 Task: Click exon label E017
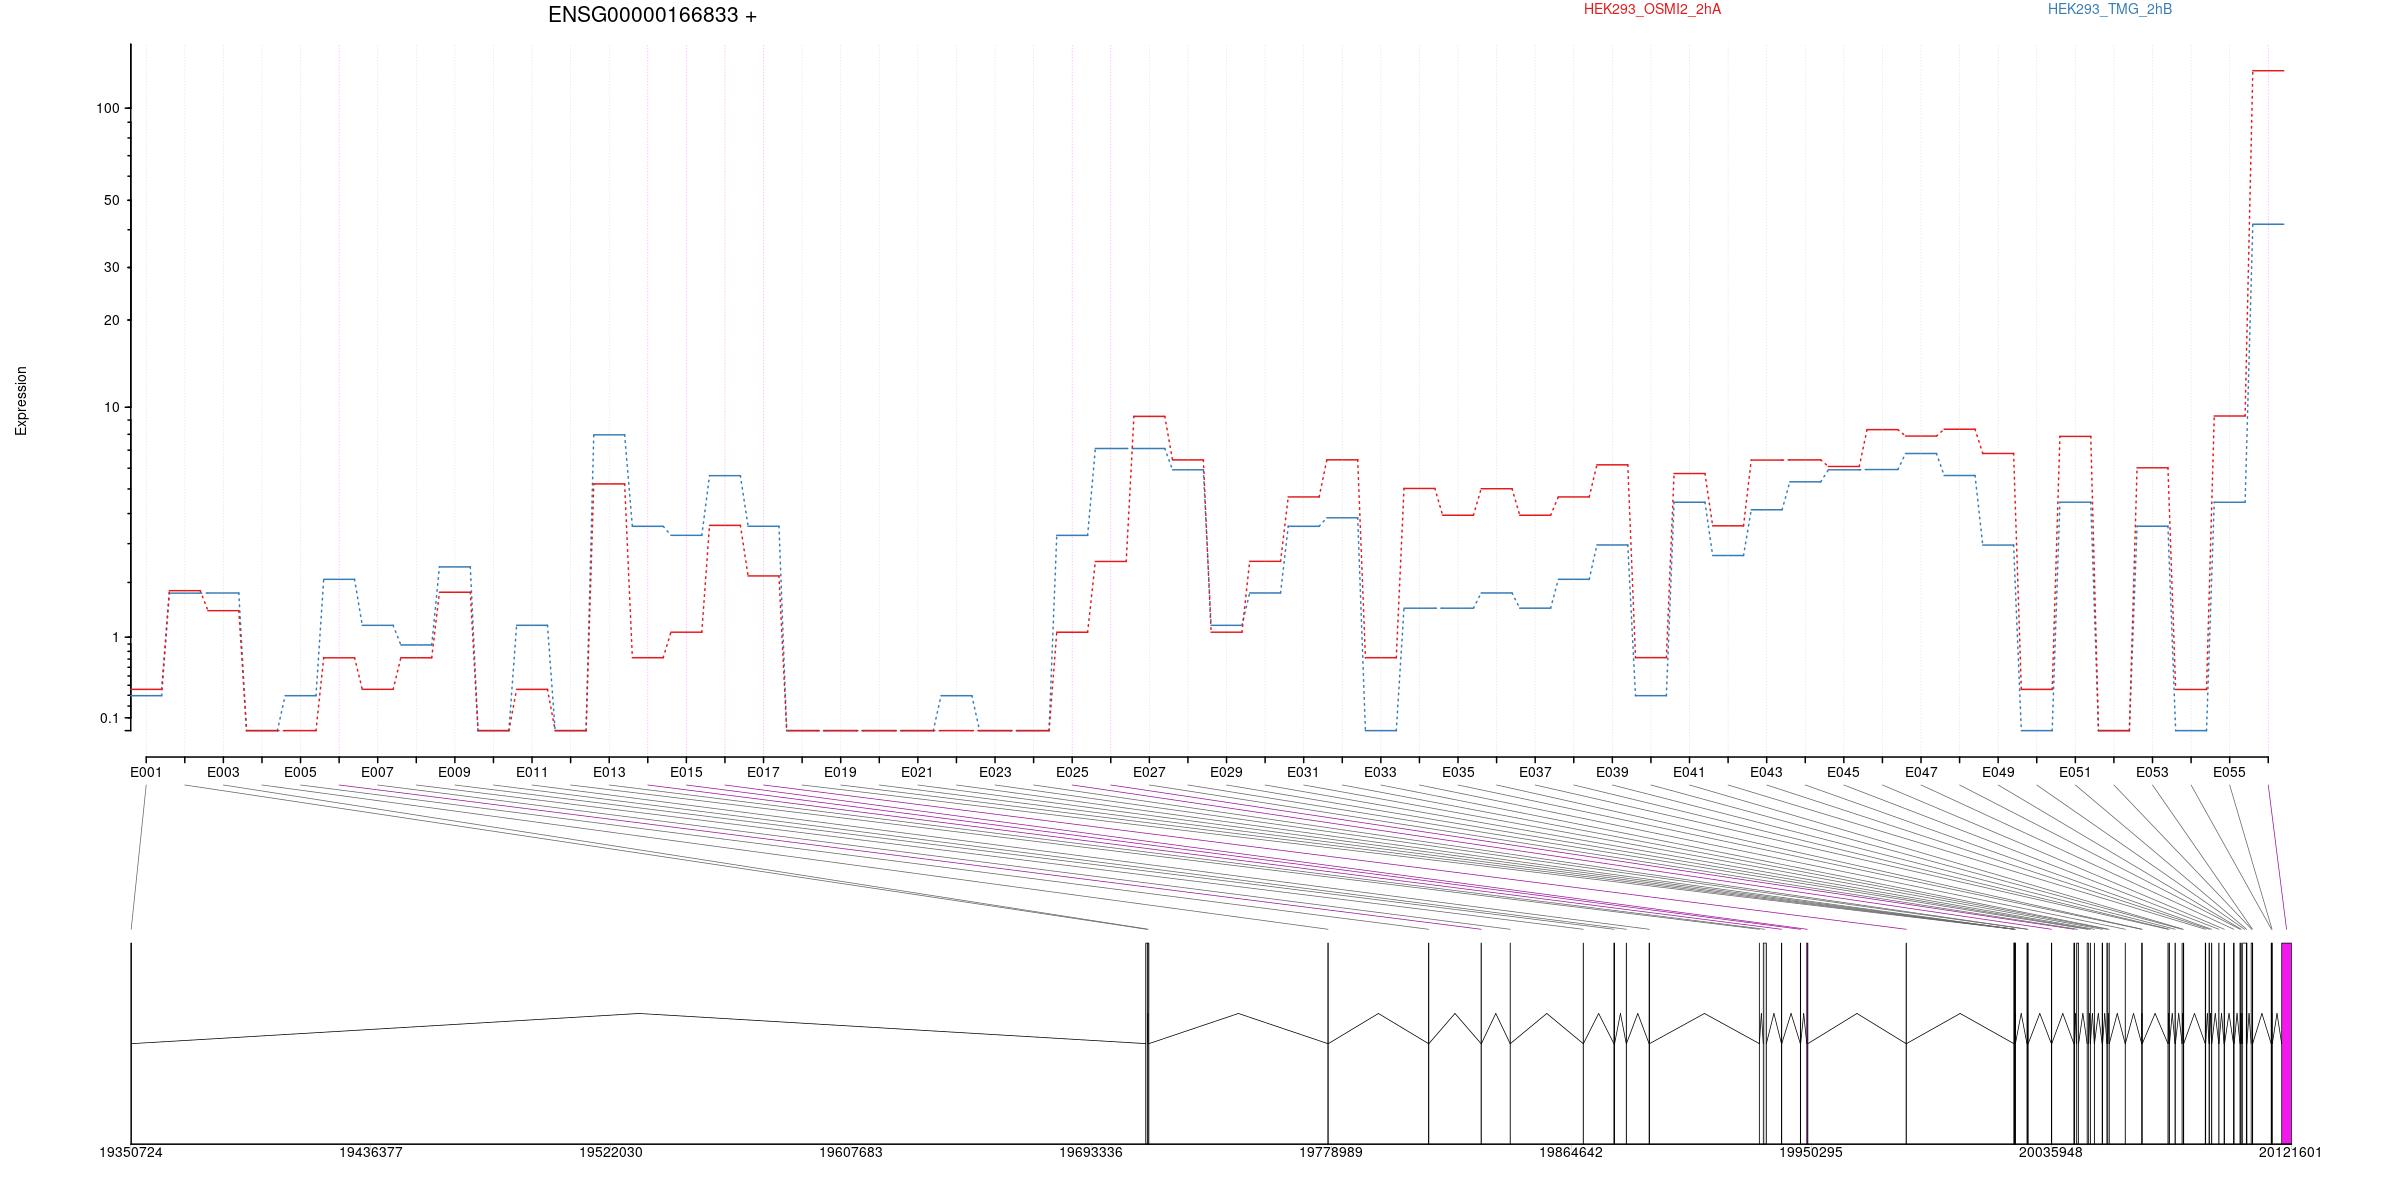(763, 772)
